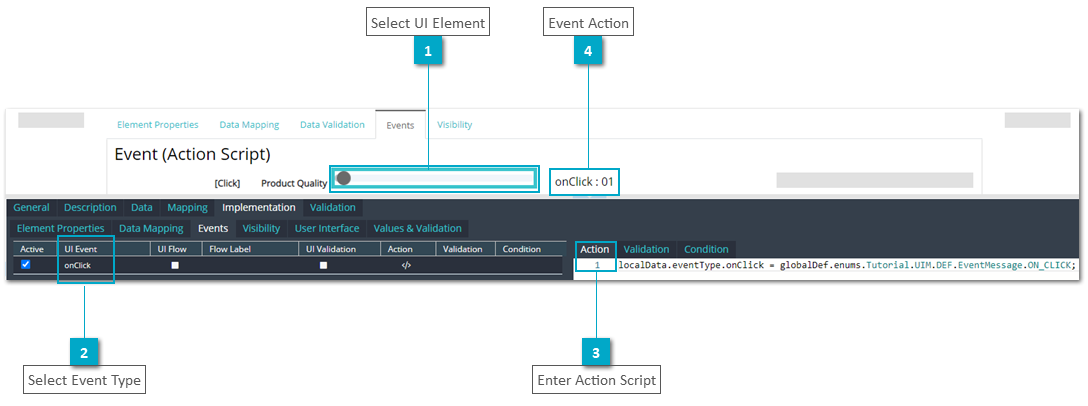1088x406 pixels.
Task: Open the script editor's Validation tab
Action: pyautogui.click(x=647, y=249)
